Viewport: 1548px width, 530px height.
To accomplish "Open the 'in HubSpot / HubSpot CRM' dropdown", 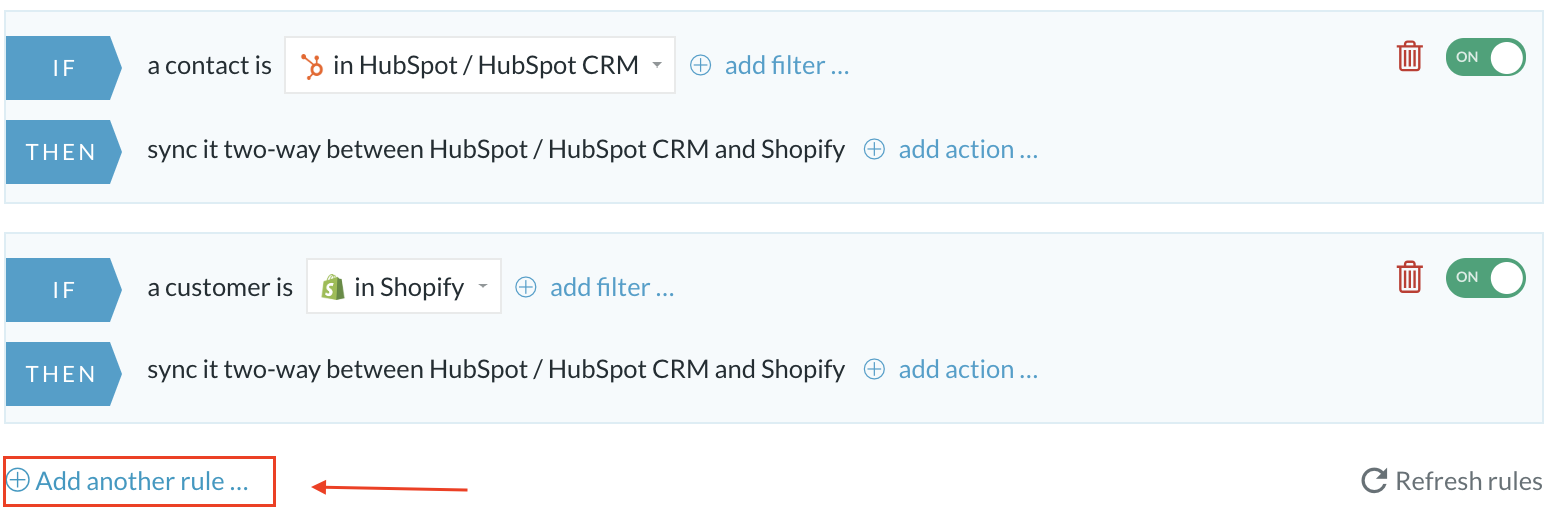I will click(480, 65).
